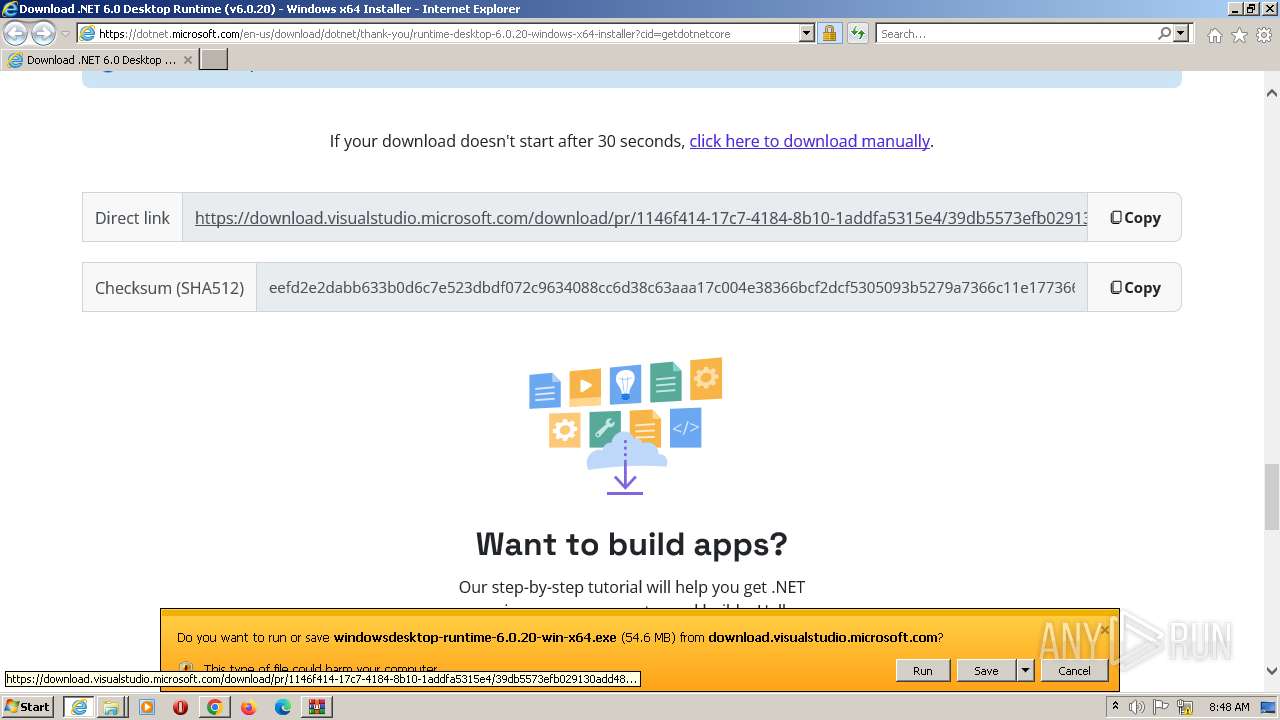Copy the SHA512 checksum
Viewport: 1280px width, 720px height.
coord(1135,288)
